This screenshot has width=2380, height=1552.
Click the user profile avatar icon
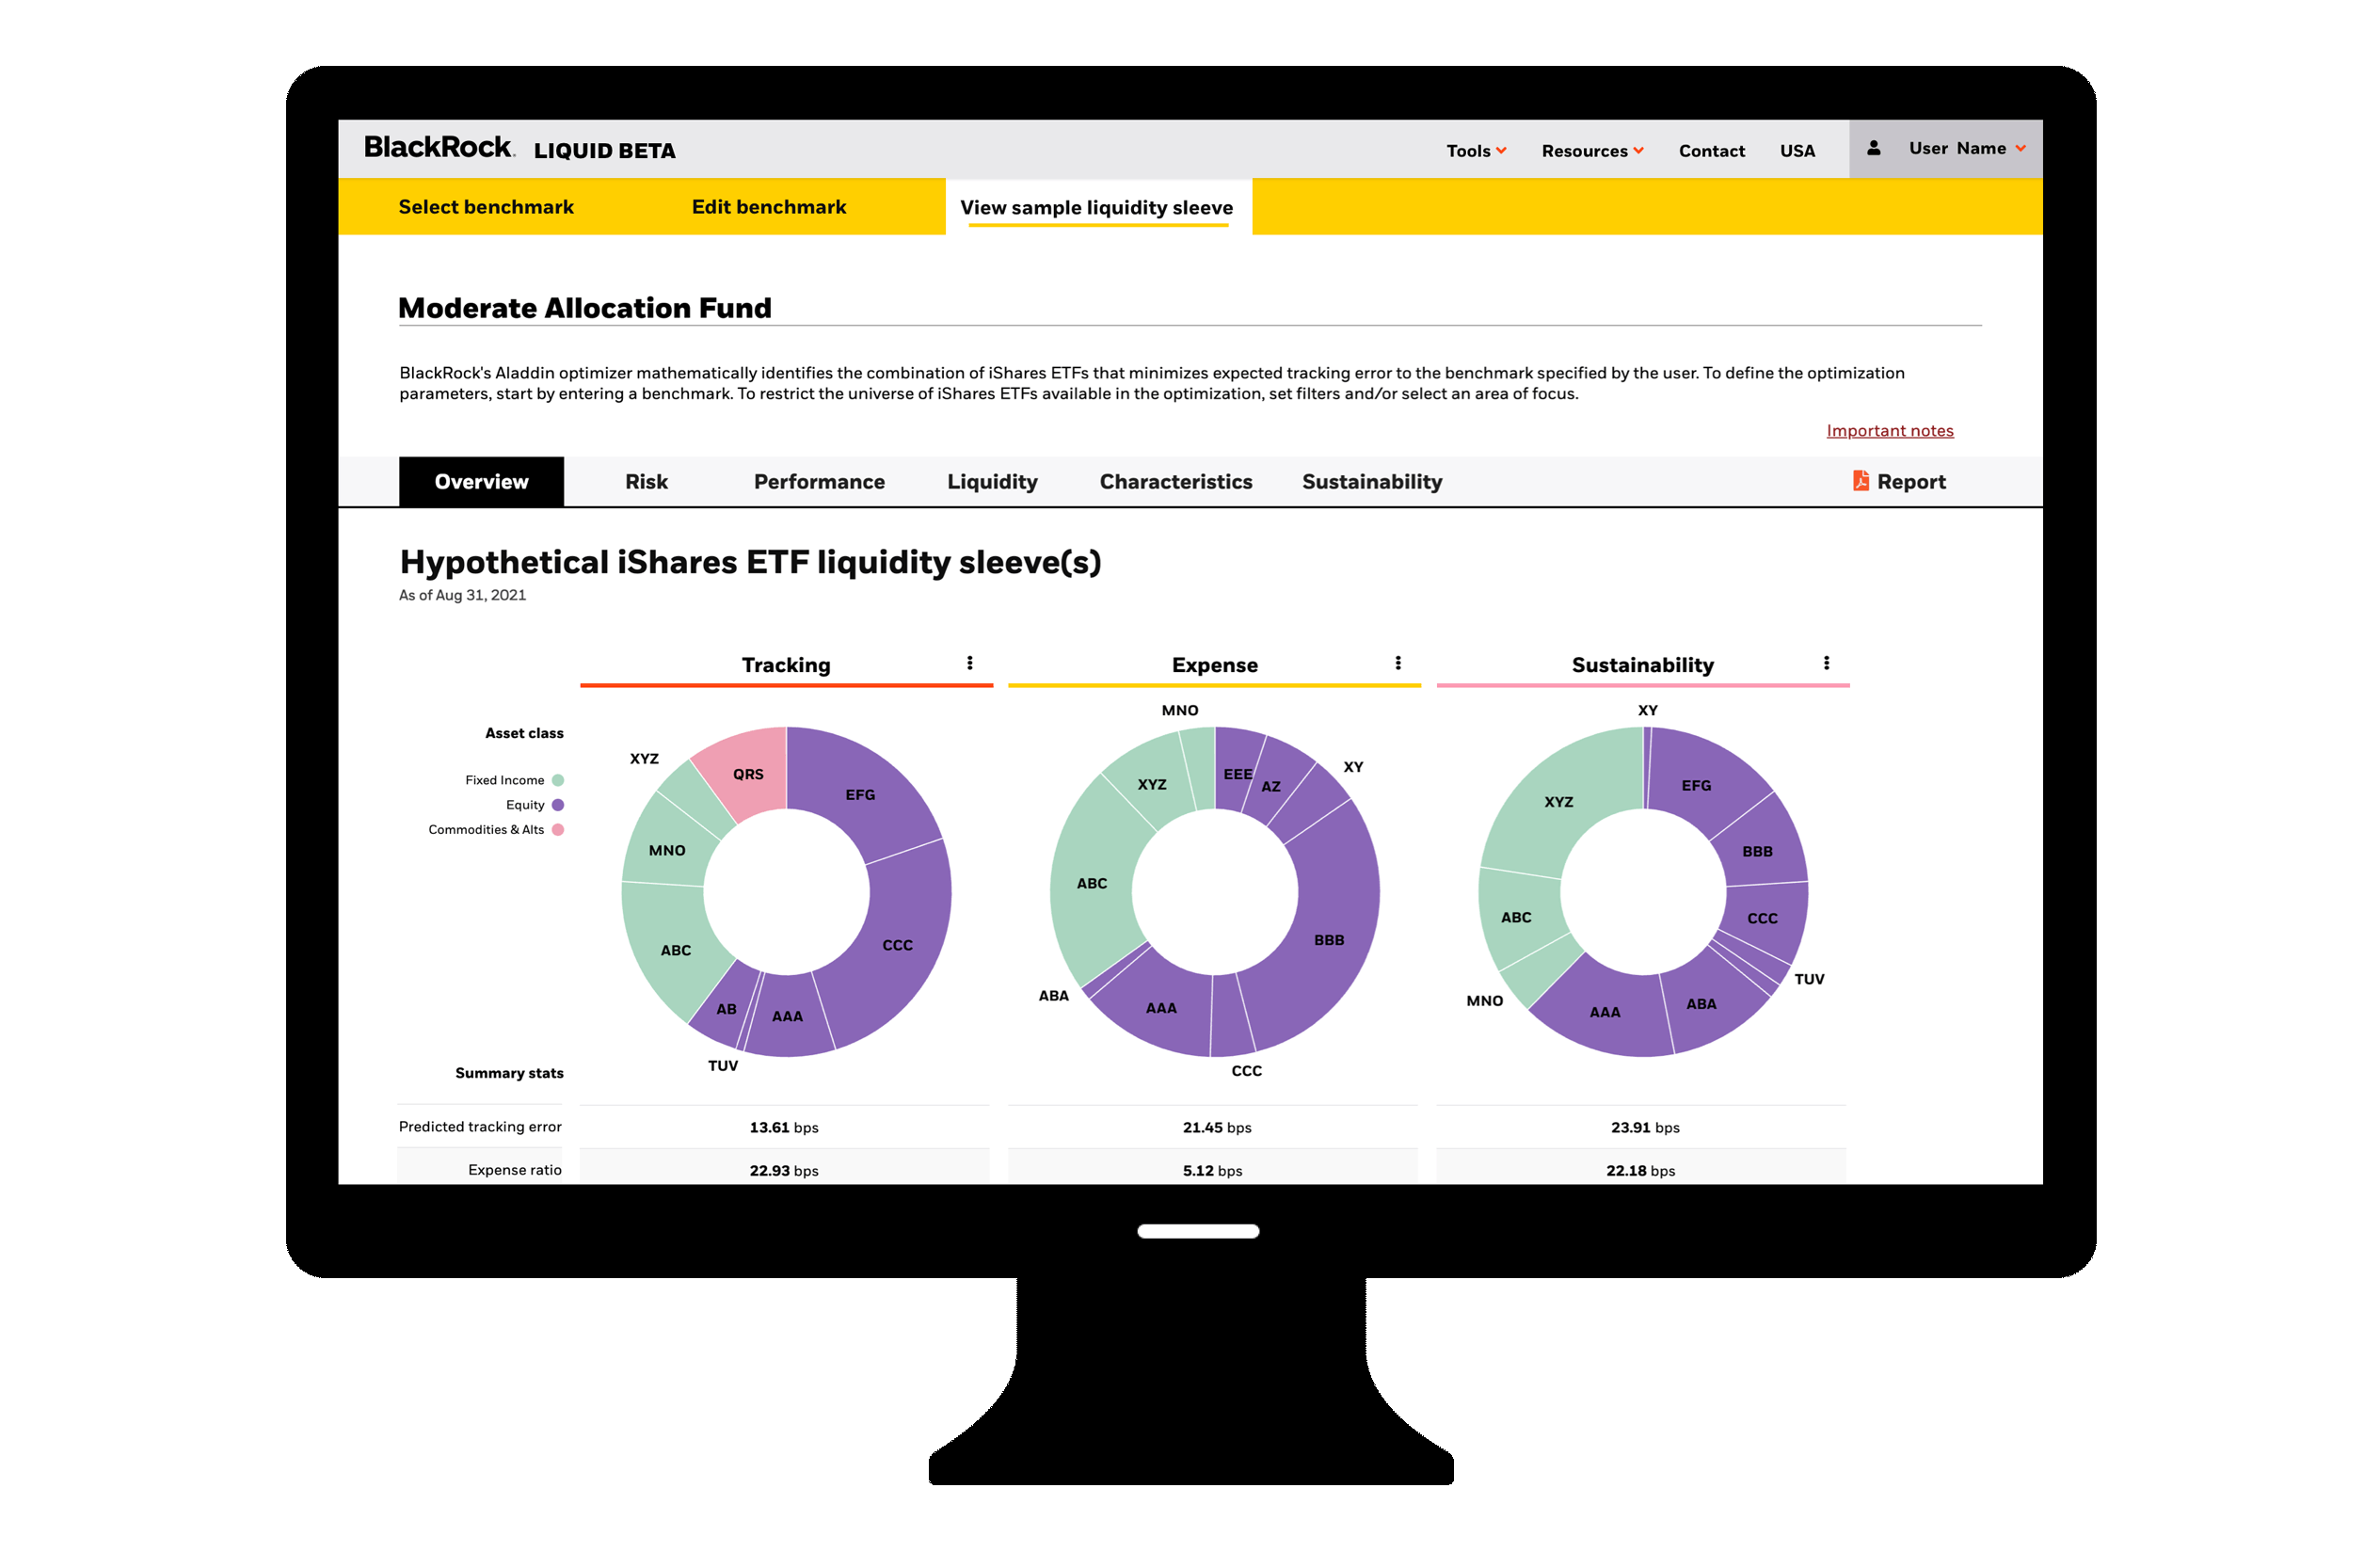[x=1873, y=148]
